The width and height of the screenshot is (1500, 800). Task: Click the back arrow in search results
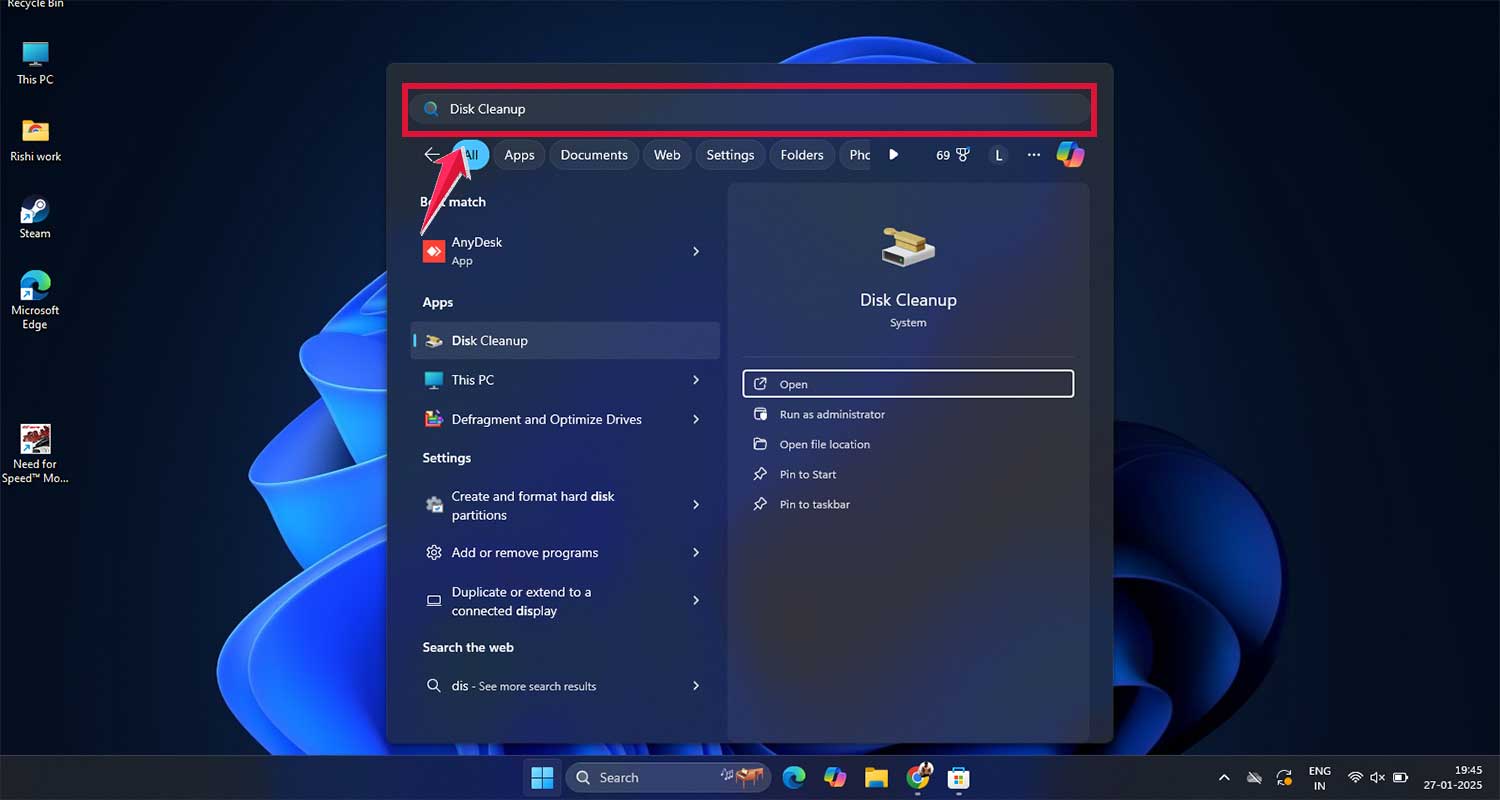[432, 154]
